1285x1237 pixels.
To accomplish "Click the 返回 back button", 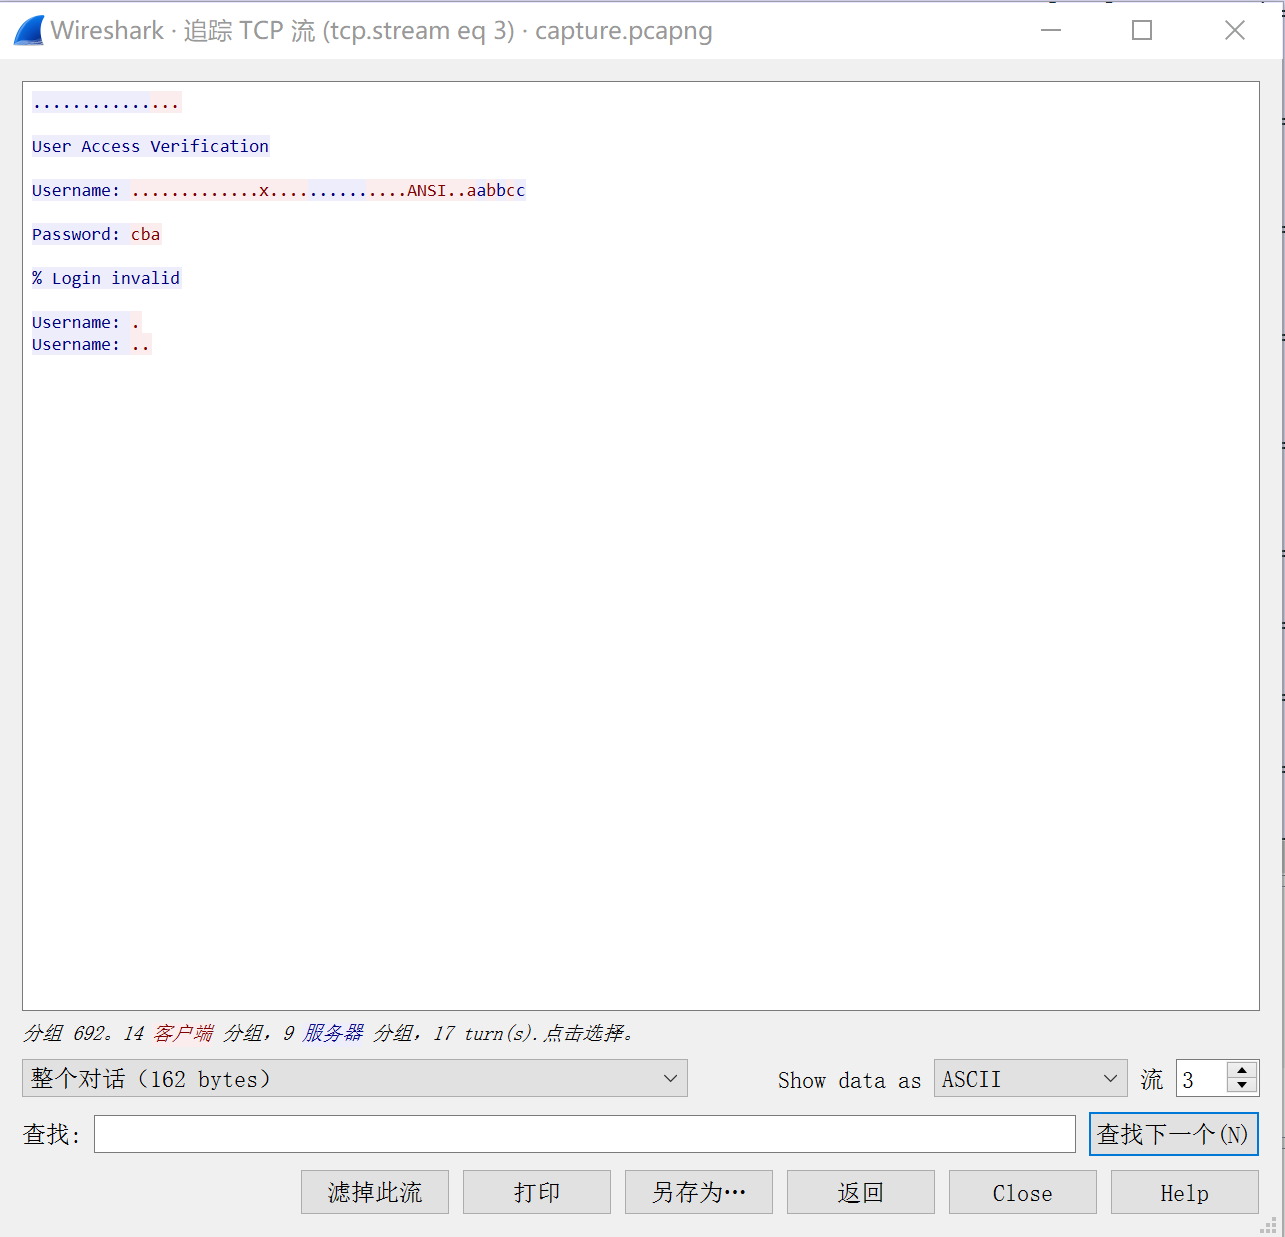I will 860,1192.
